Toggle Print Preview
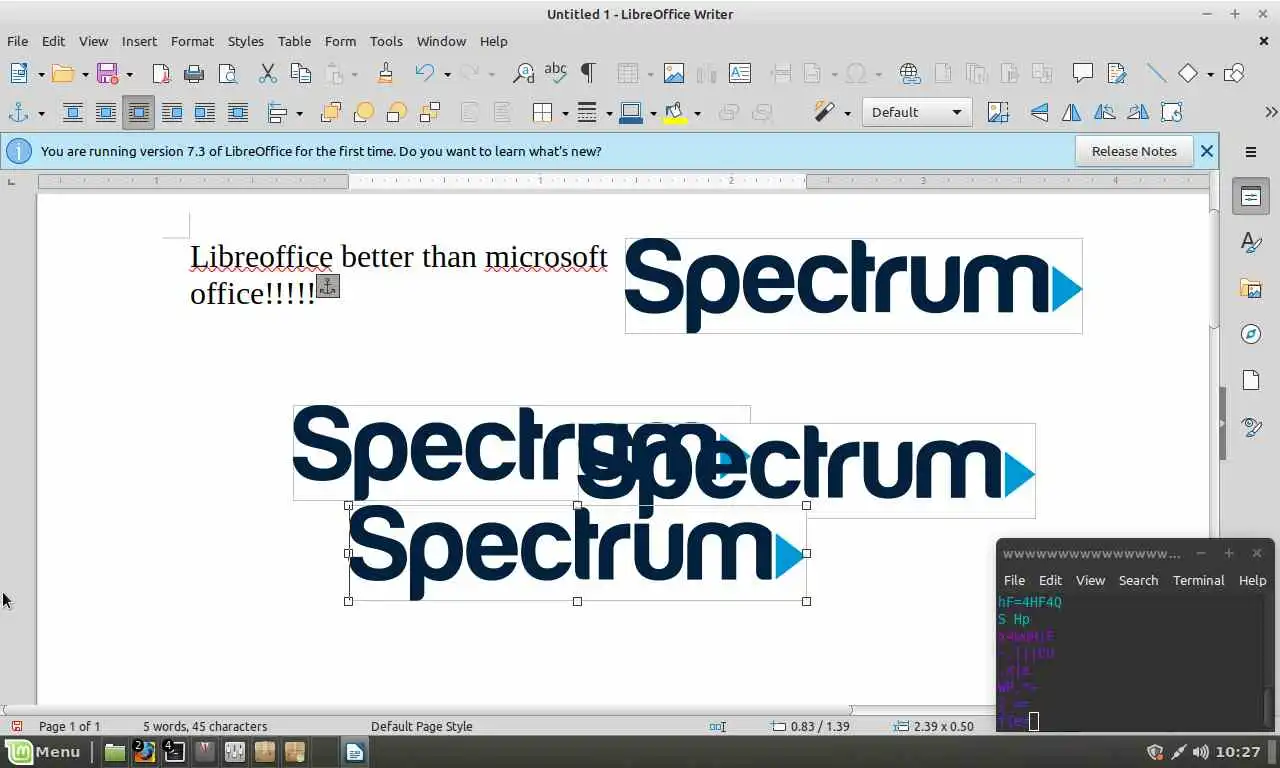1280x768 pixels. 227,73
